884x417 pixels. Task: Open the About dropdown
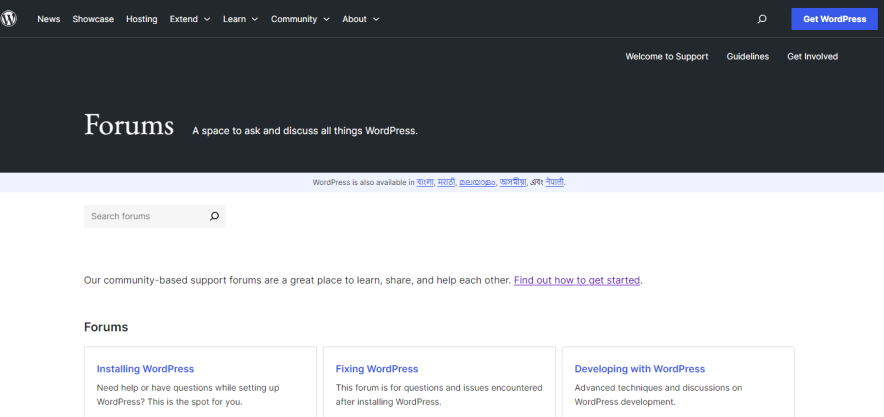(360, 19)
